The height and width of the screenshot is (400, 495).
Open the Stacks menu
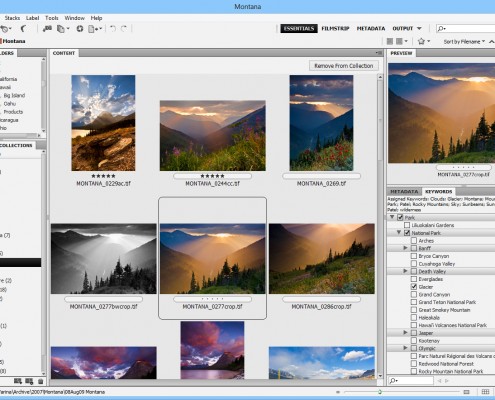pyautogui.click(x=12, y=18)
